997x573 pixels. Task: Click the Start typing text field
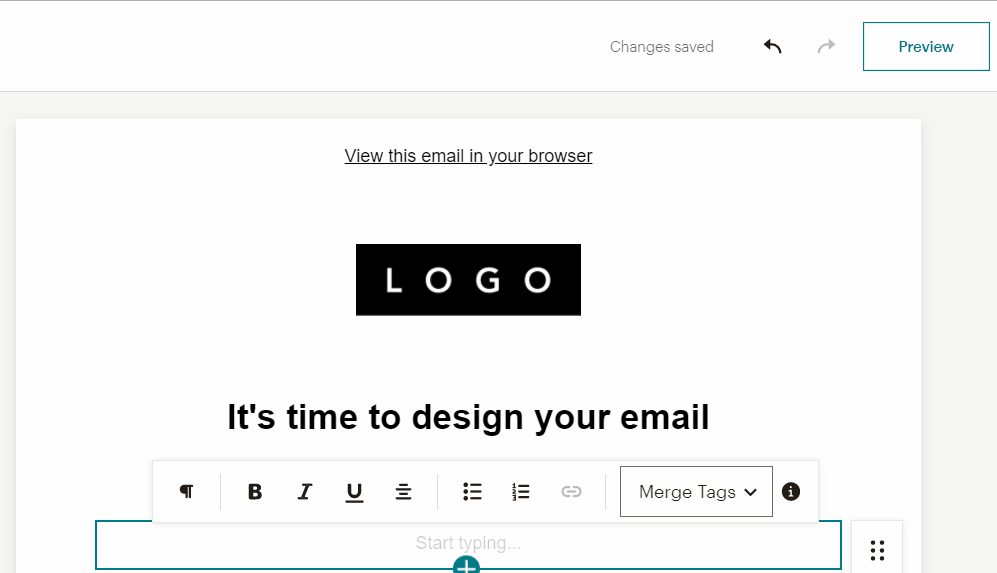(468, 545)
